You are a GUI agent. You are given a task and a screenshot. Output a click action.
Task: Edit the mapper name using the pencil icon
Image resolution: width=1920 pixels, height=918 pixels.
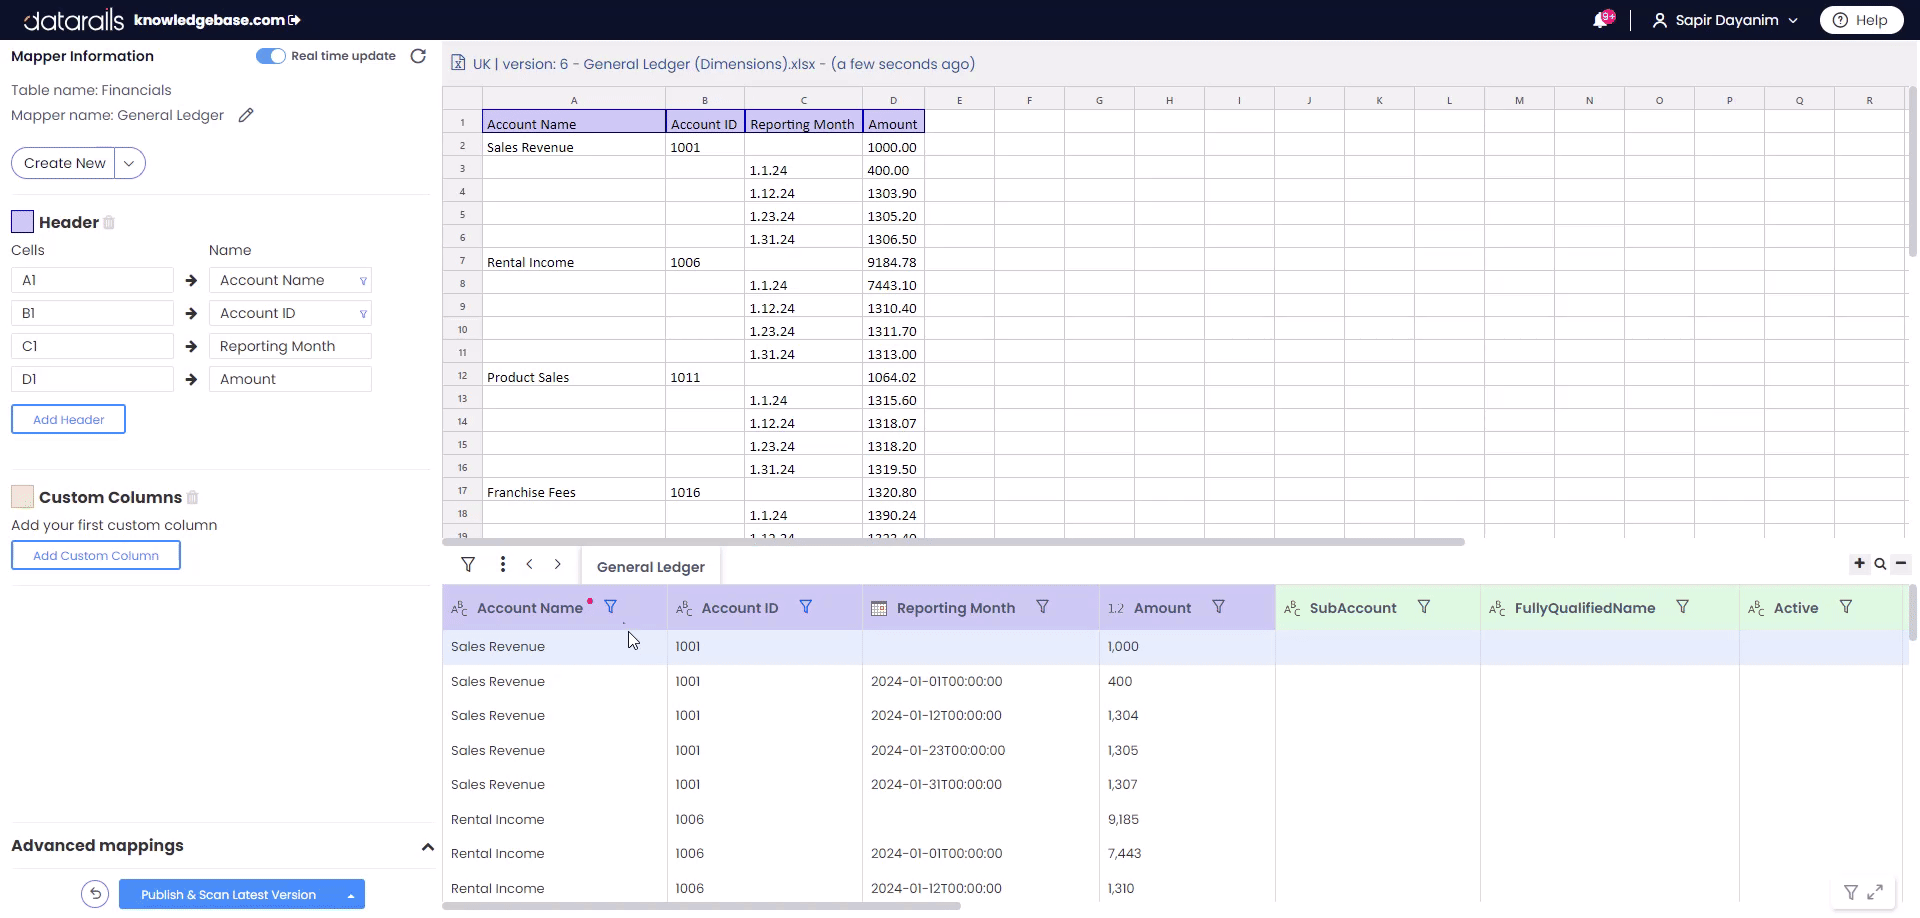246,115
